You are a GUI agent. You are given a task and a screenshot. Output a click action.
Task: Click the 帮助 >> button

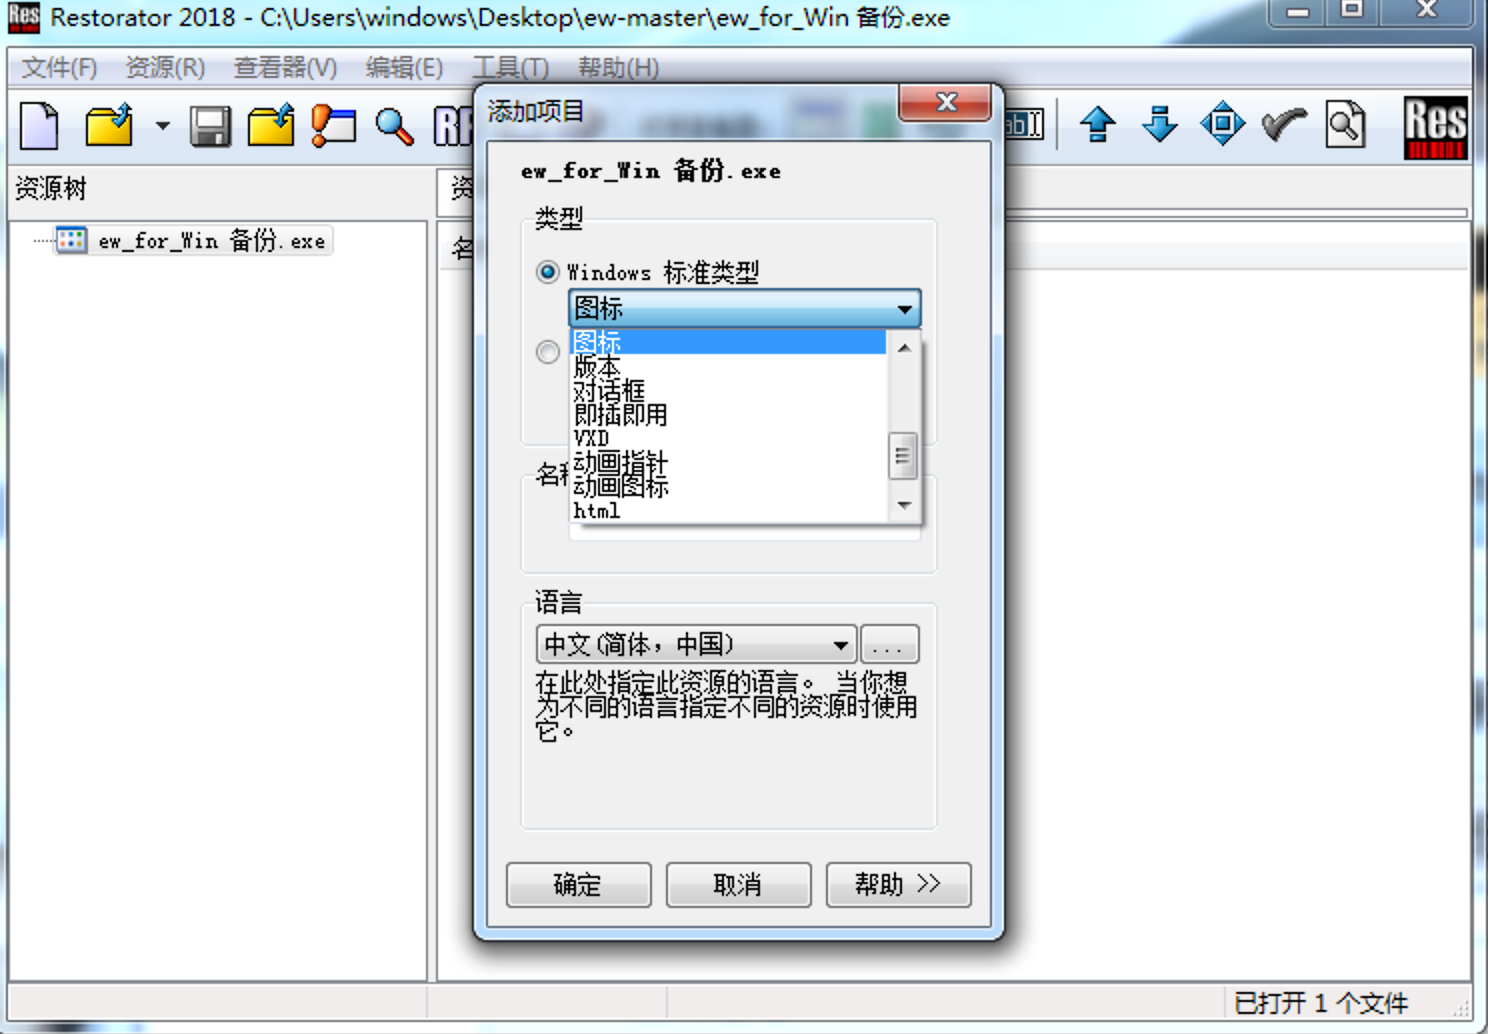pos(898,885)
